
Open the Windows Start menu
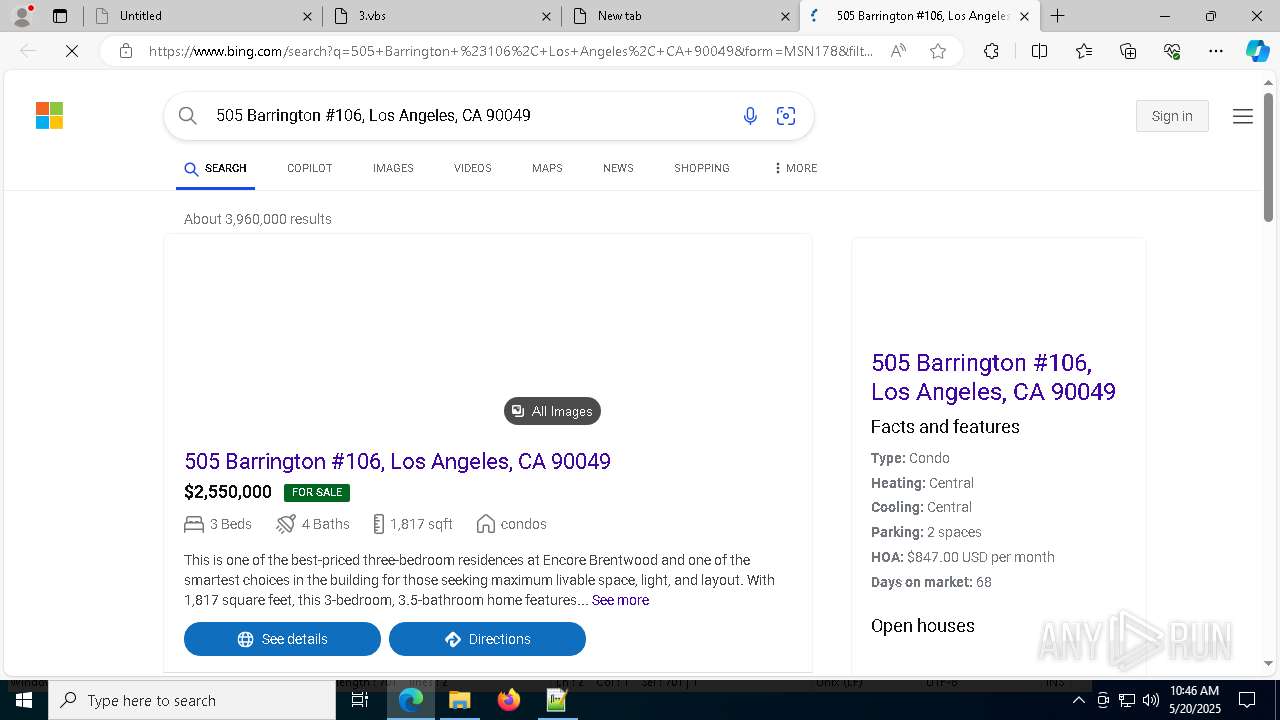pos(24,700)
